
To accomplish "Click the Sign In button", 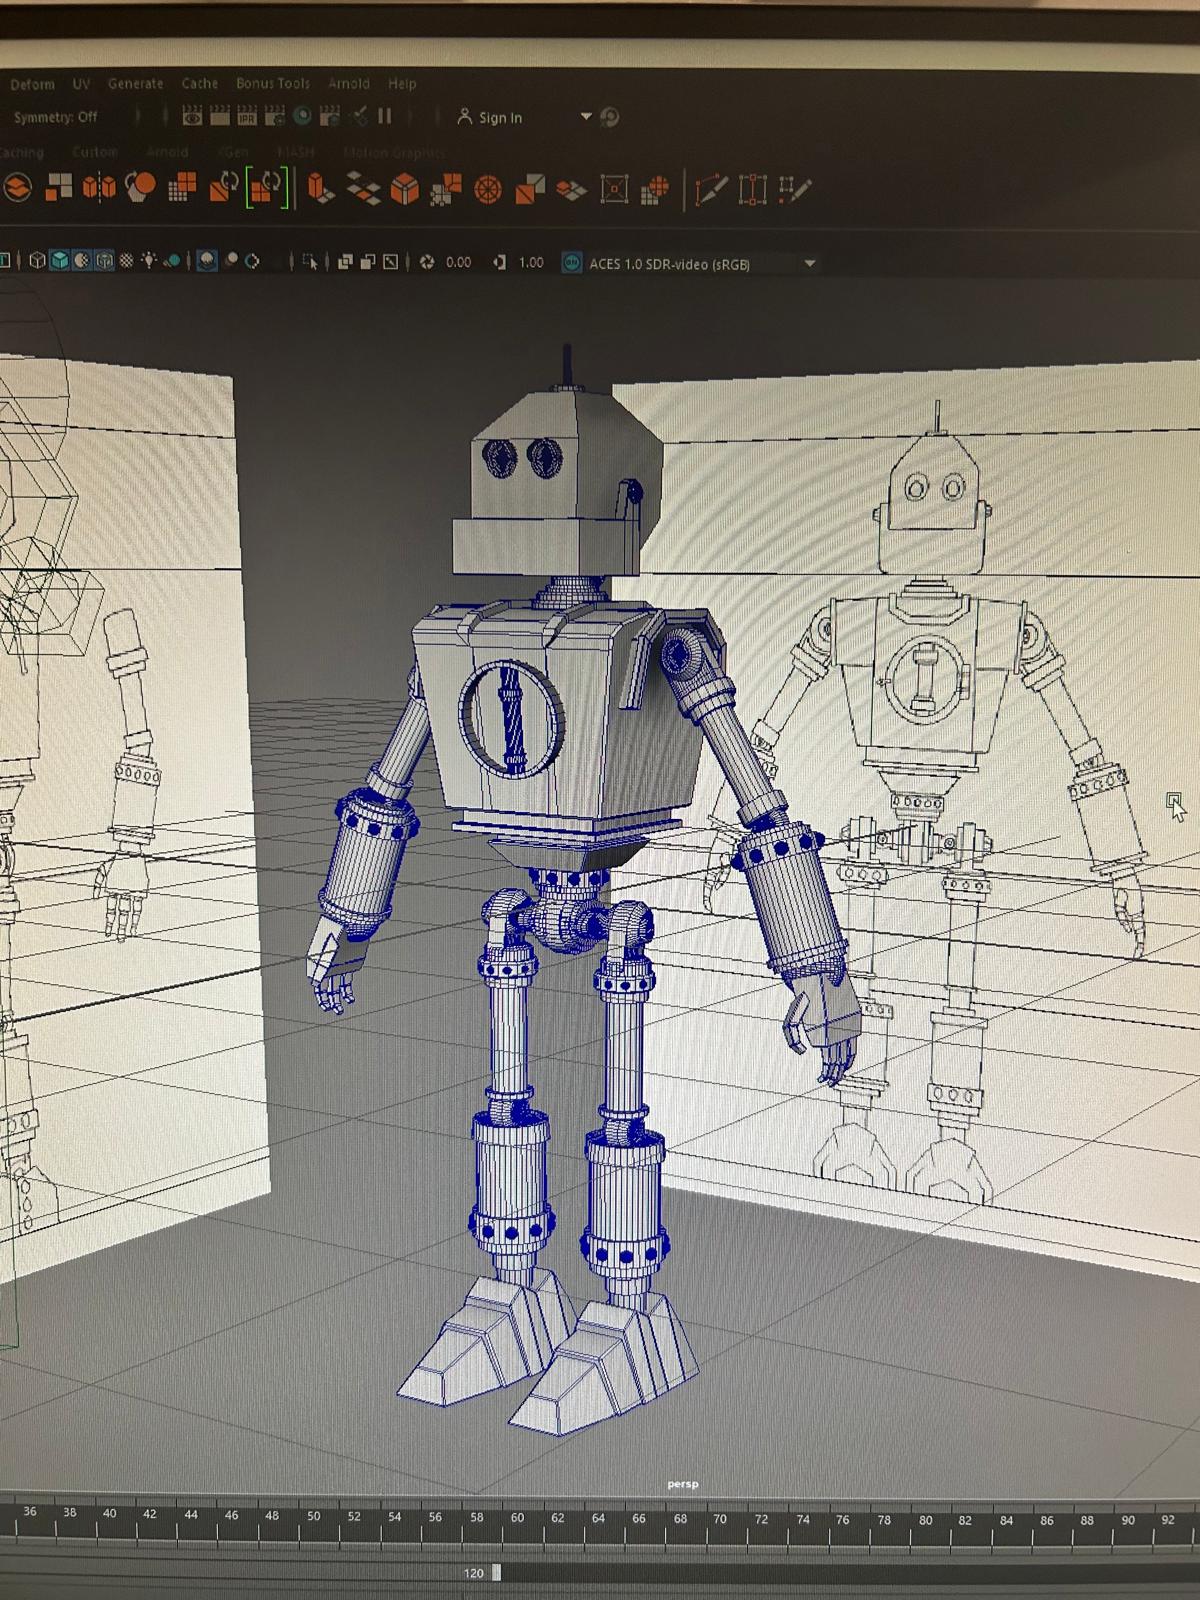I will pyautogui.click(x=490, y=118).
